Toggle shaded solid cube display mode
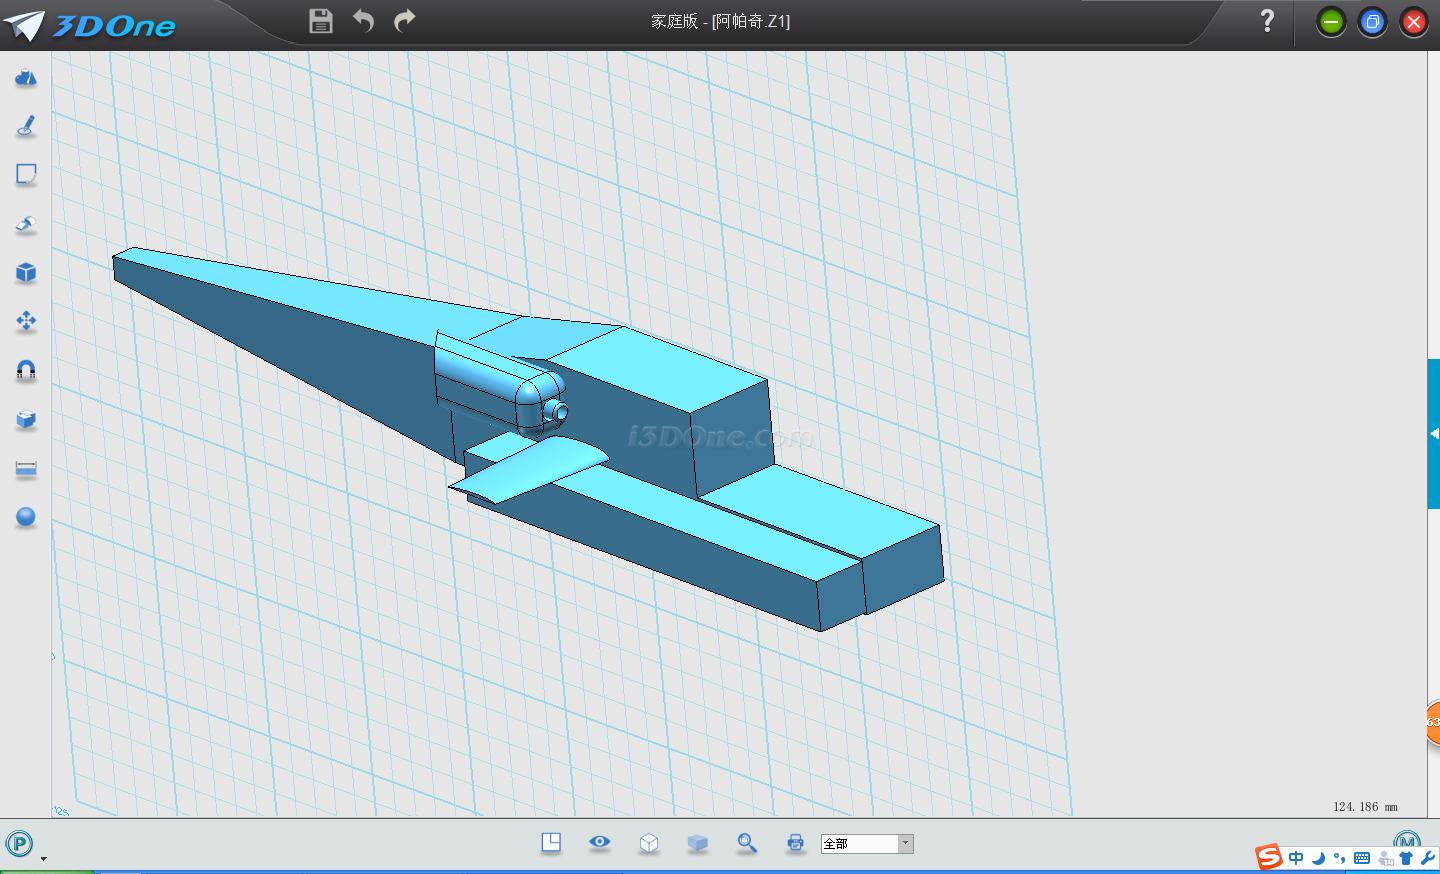This screenshot has height=874, width=1440. tap(698, 843)
